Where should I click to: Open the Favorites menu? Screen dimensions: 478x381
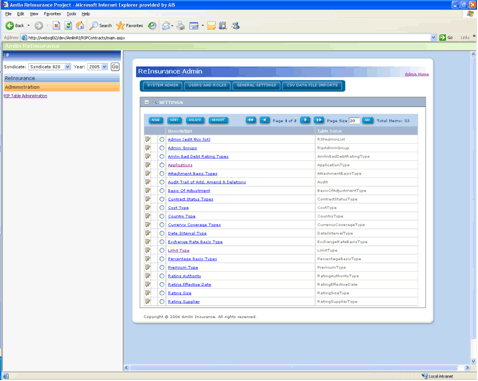coord(52,14)
